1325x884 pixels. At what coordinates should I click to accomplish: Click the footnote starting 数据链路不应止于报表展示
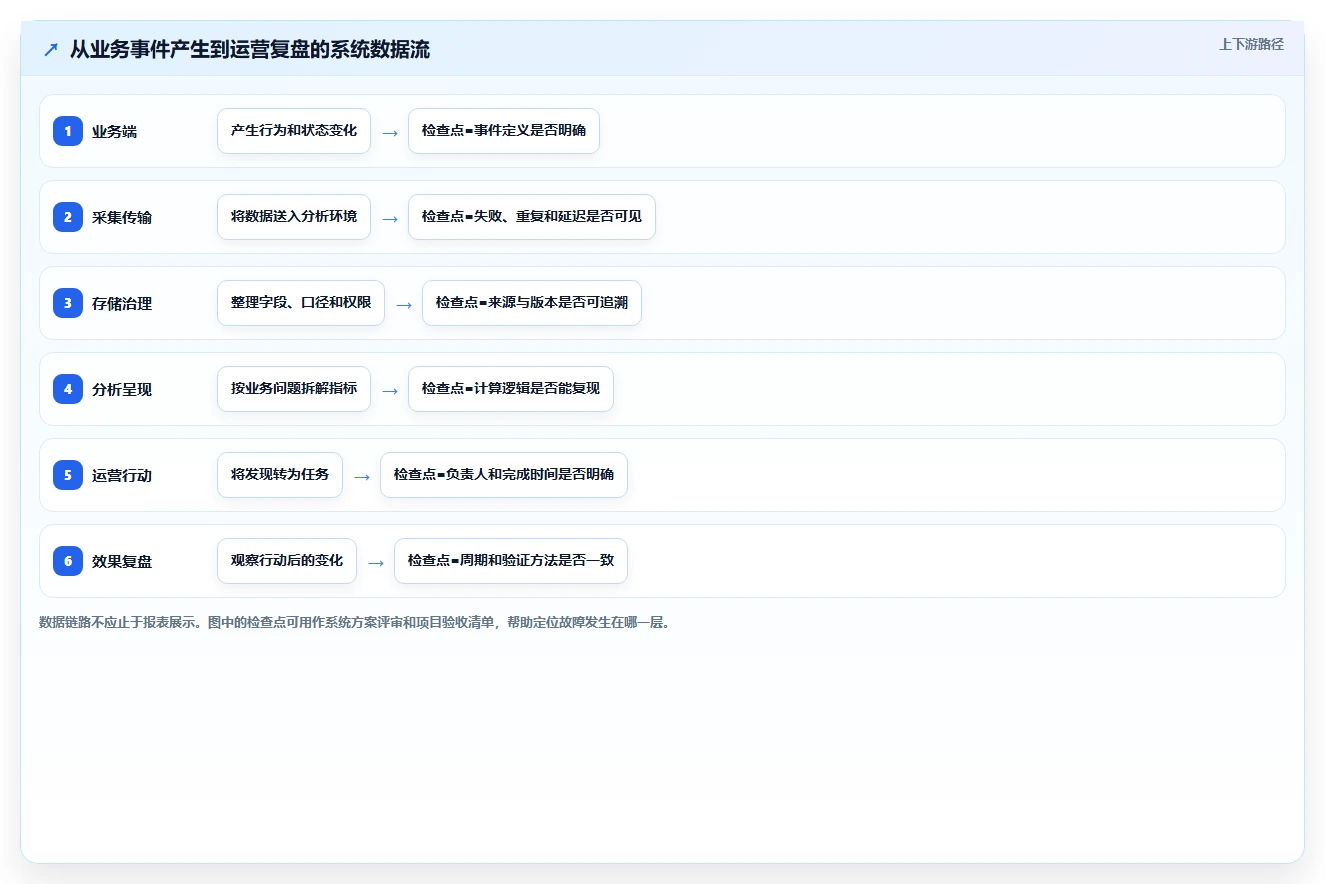click(x=354, y=622)
